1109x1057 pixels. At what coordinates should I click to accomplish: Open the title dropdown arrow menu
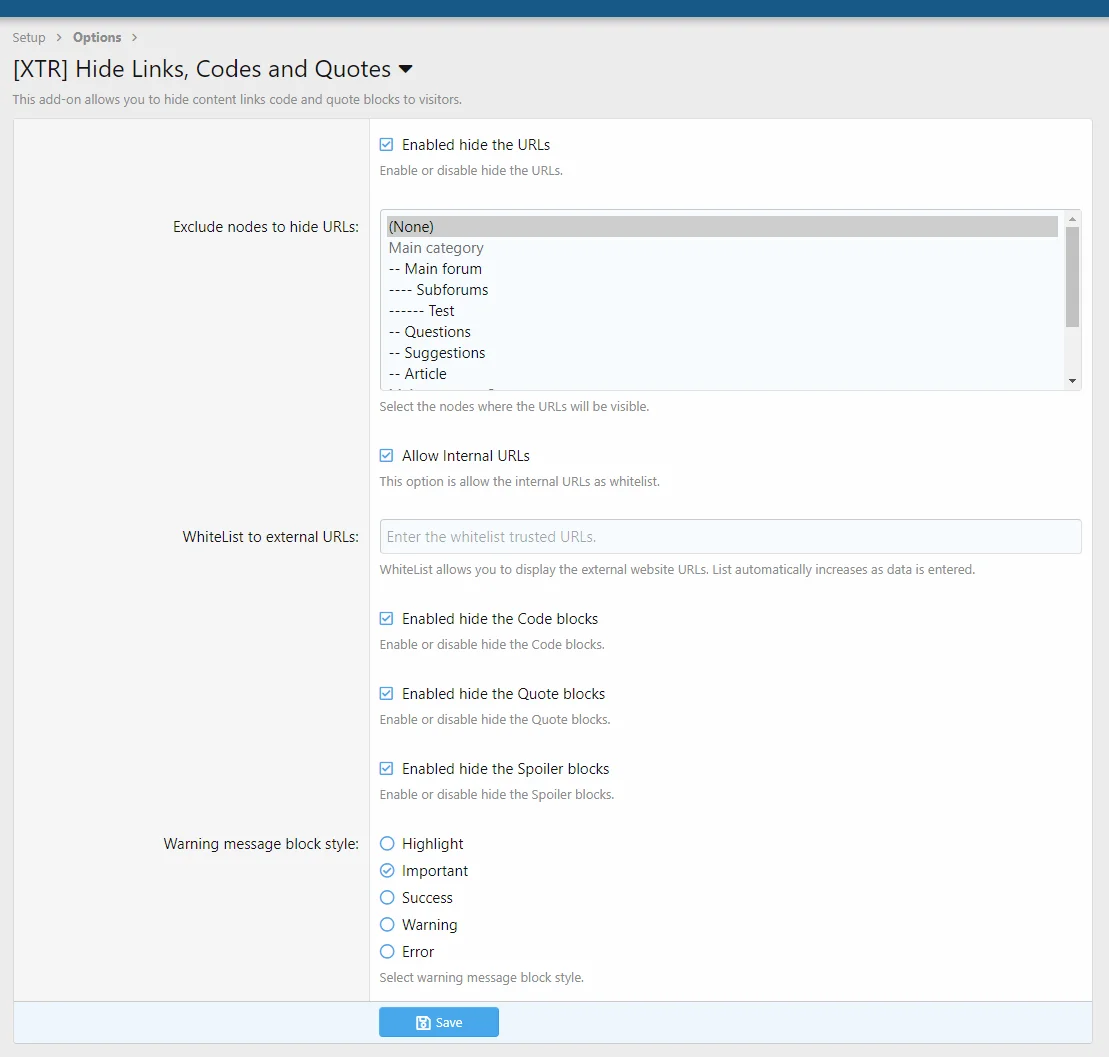click(405, 69)
